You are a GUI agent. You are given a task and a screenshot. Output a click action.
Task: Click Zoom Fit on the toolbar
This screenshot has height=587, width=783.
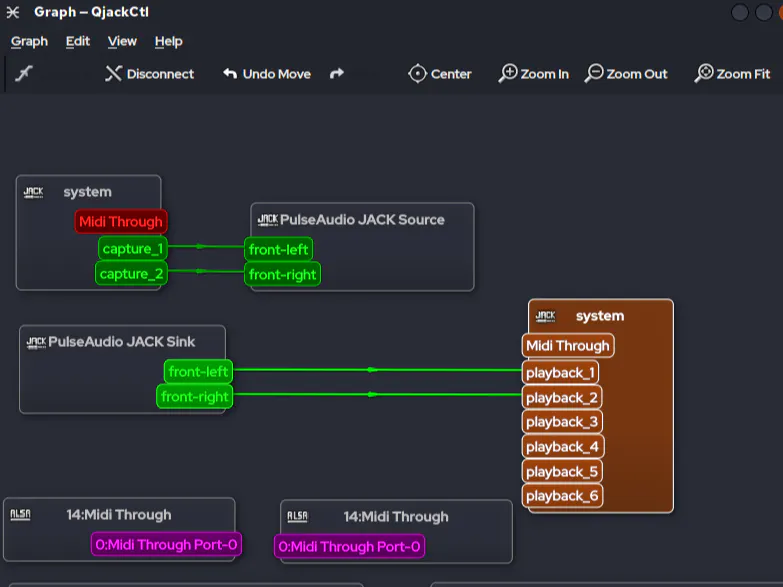pos(733,74)
